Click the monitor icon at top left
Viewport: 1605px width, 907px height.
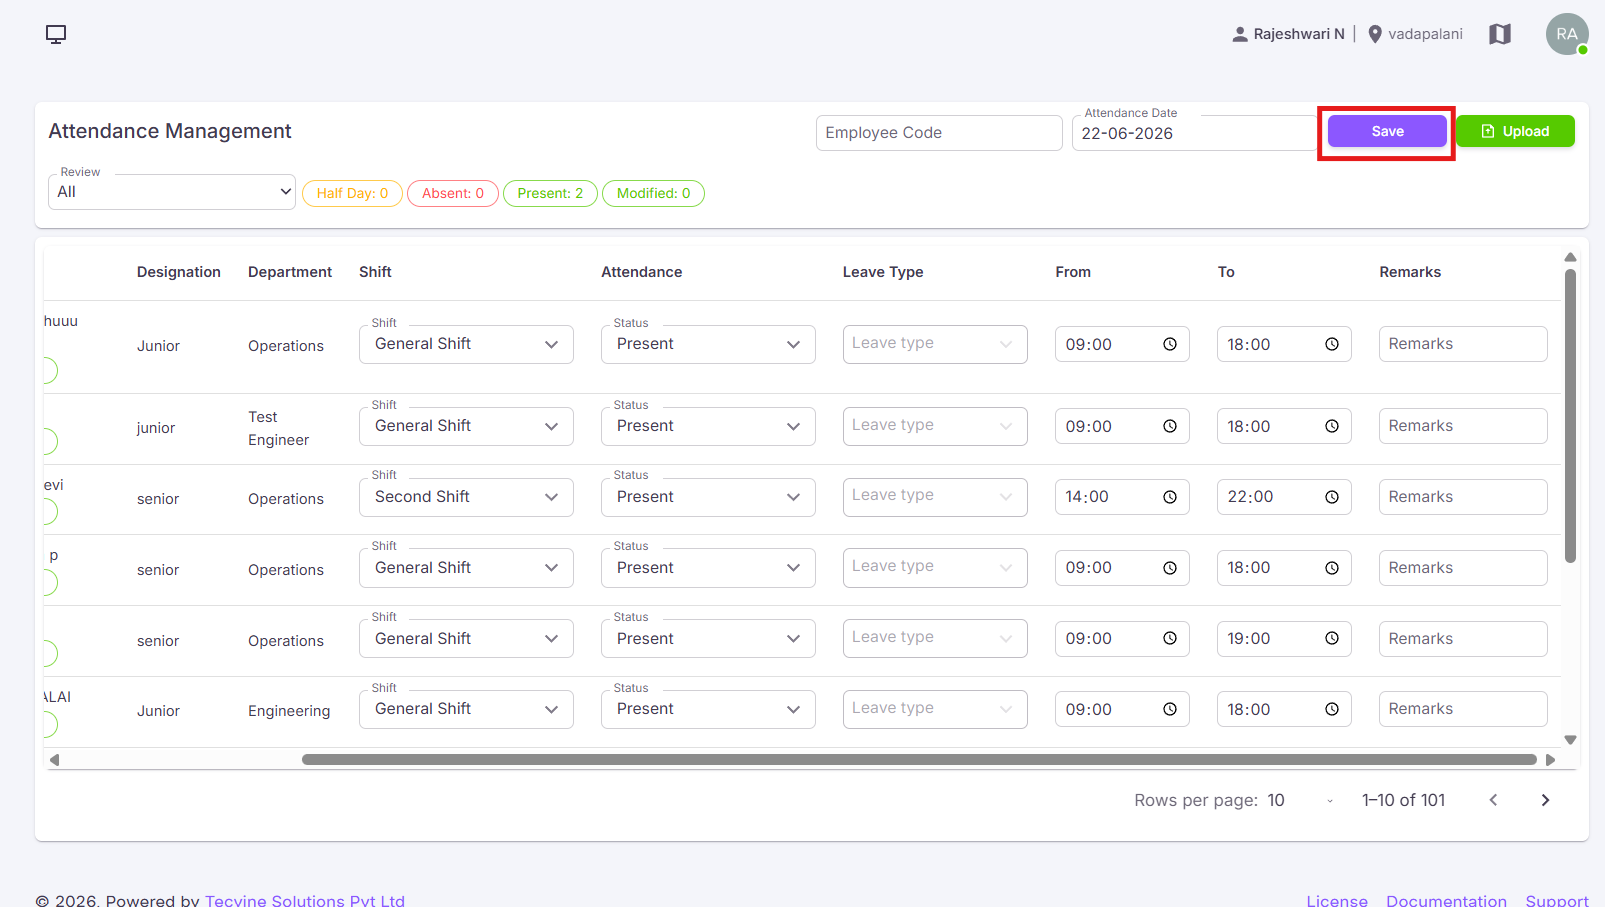click(x=56, y=34)
